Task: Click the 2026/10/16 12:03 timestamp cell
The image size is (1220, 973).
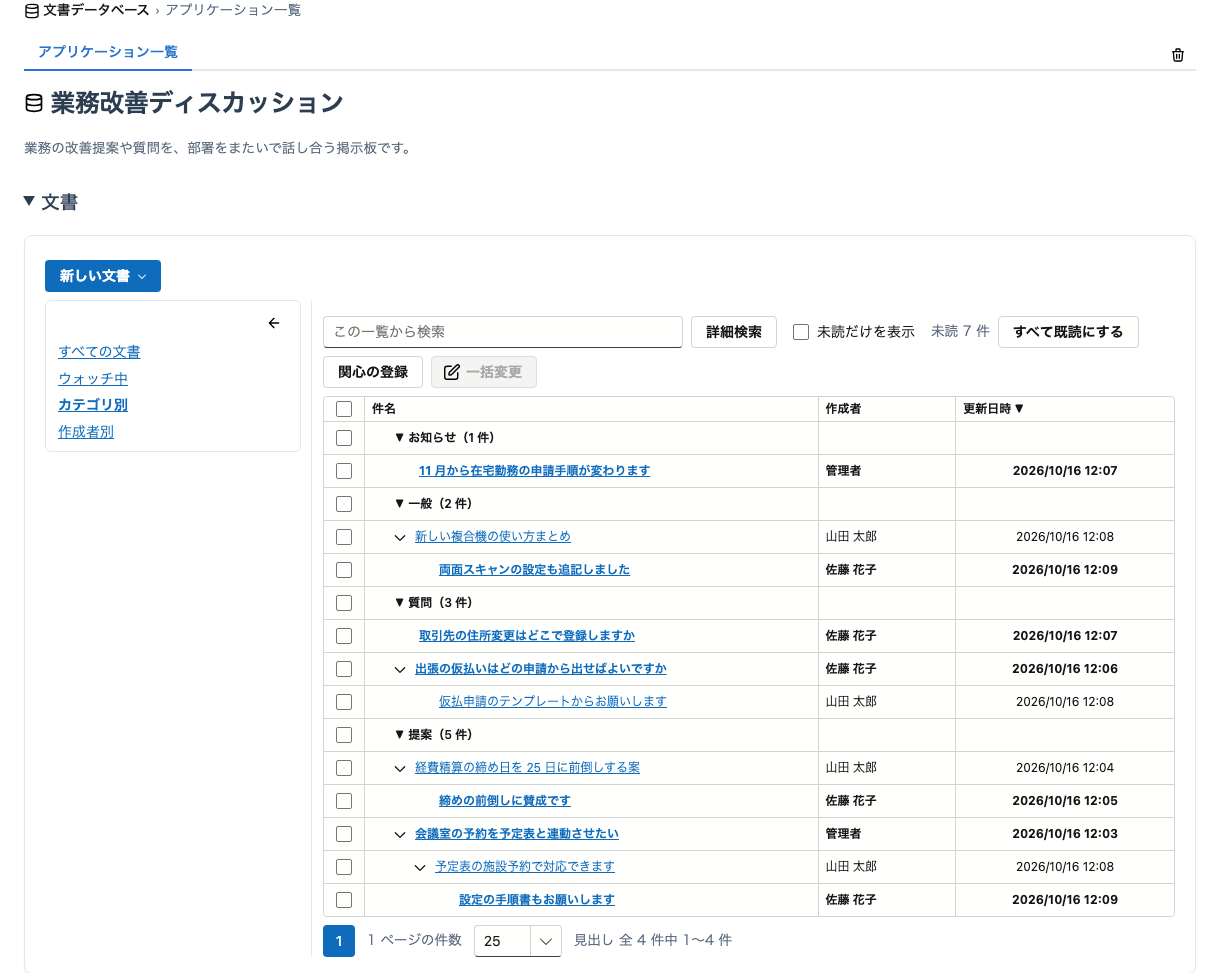Action: (1065, 834)
